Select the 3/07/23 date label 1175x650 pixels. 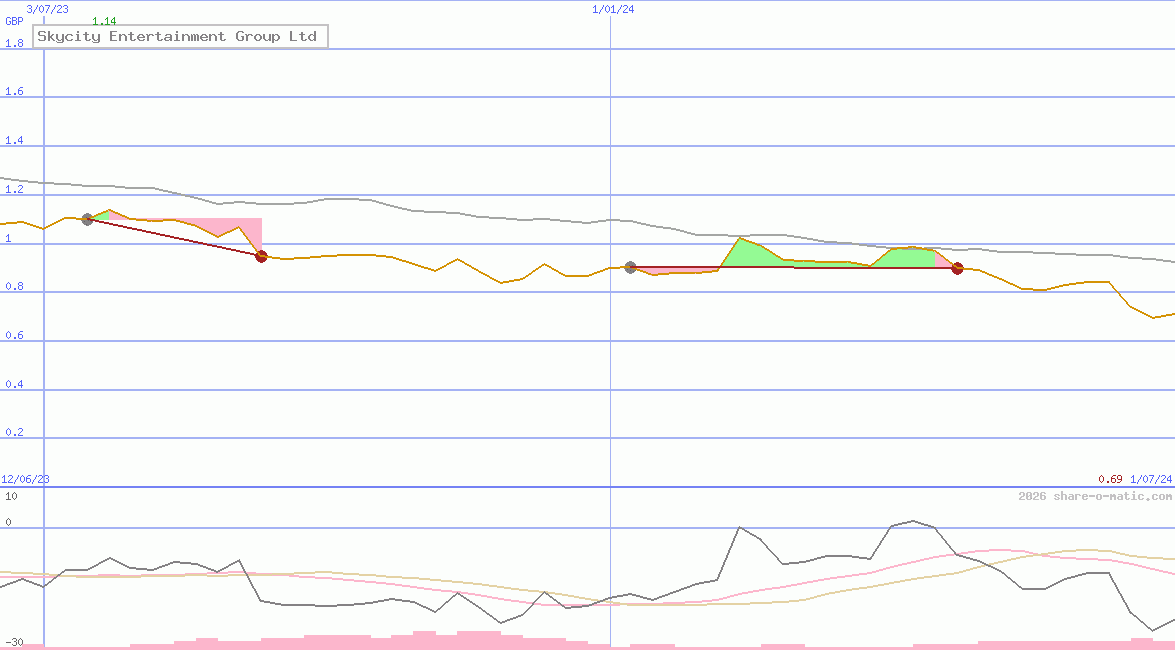[47, 9]
